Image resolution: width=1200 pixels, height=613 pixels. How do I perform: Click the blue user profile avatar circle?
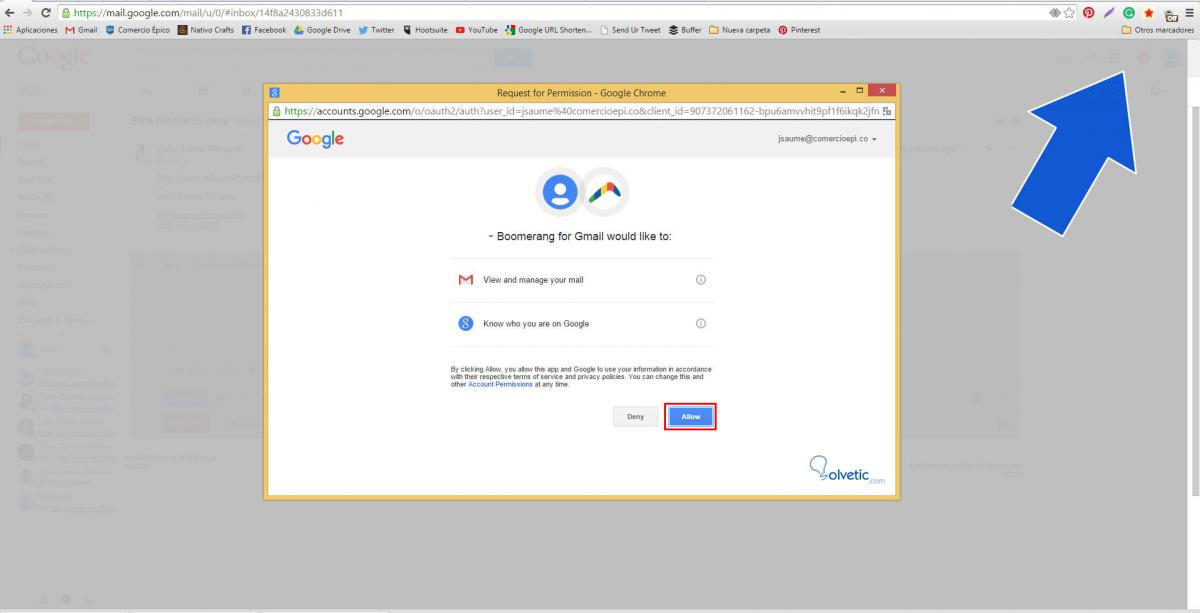click(559, 194)
